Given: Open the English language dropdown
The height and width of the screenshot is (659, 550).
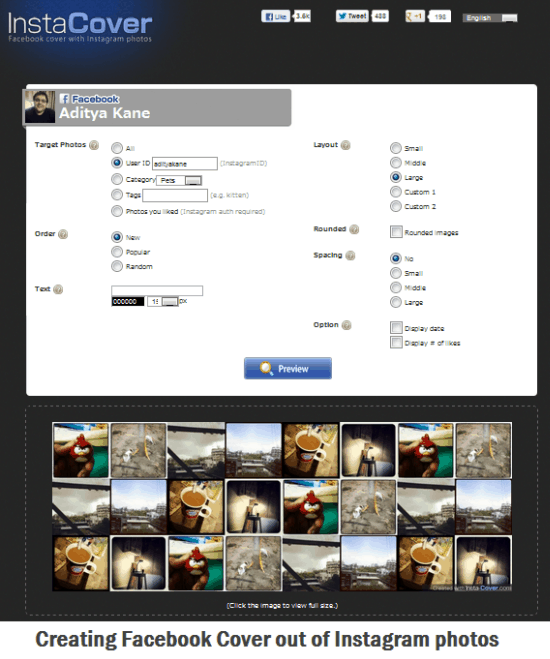Looking at the screenshot, I should point(490,18).
